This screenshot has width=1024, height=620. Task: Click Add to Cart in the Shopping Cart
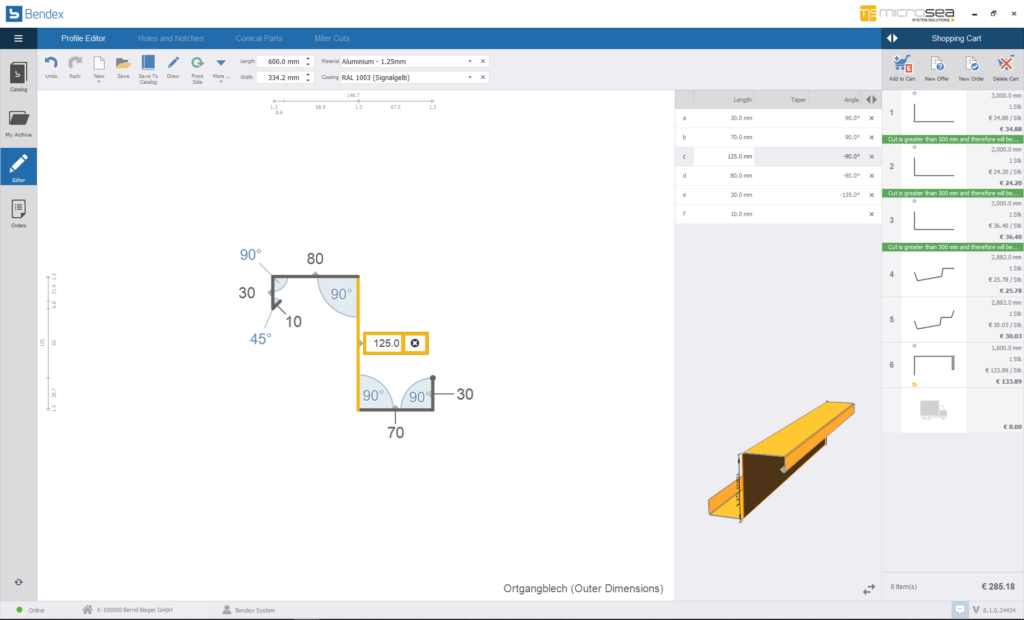(902, 63)
